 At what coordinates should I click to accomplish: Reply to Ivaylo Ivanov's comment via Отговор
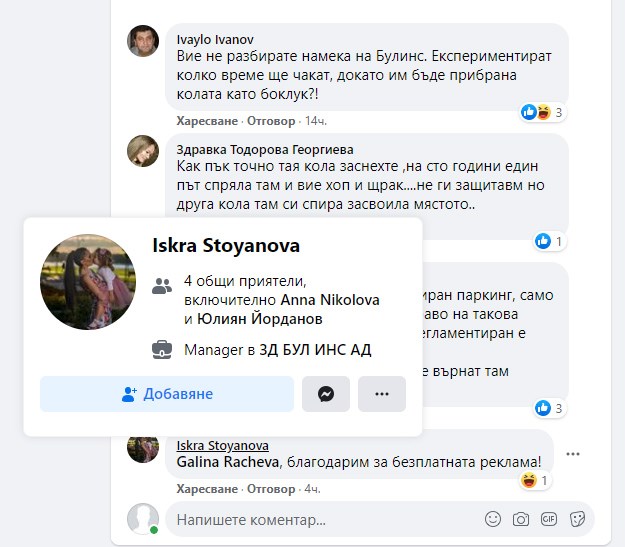pyautogui.click(x=271, y=121)
